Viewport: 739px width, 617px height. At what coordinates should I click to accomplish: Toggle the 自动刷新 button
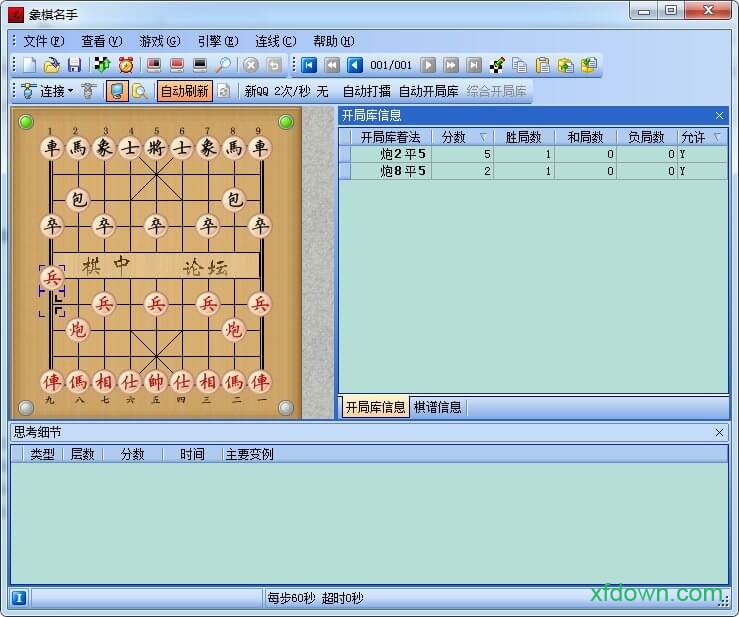tap(184, 91)
